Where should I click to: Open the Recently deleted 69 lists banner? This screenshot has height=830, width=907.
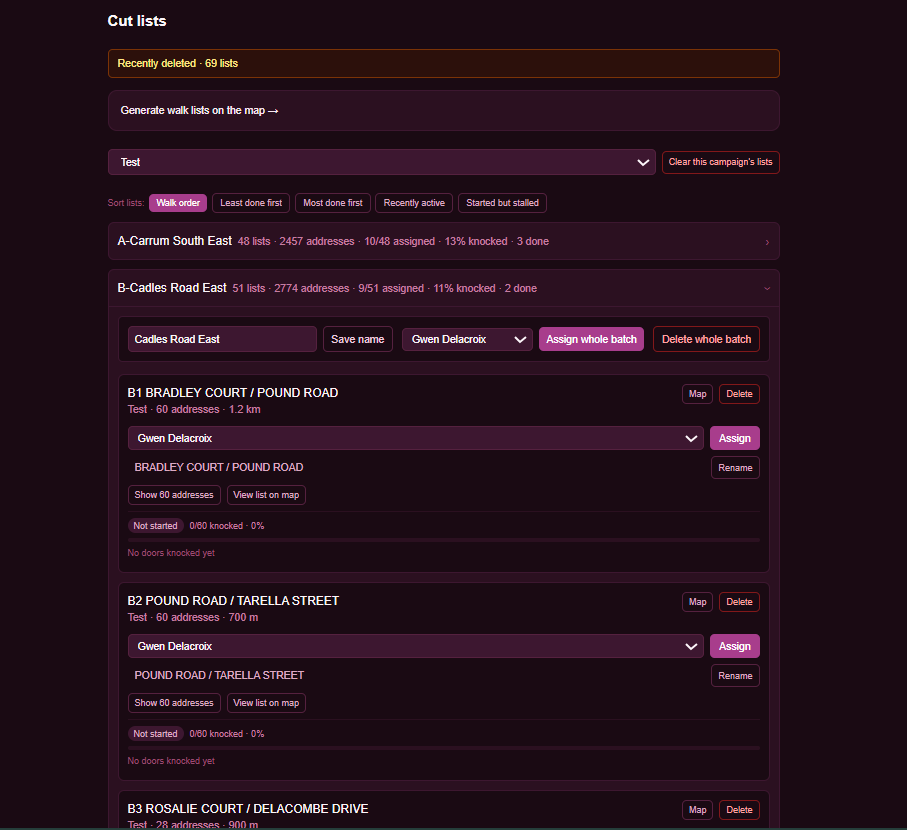[444, 64]
